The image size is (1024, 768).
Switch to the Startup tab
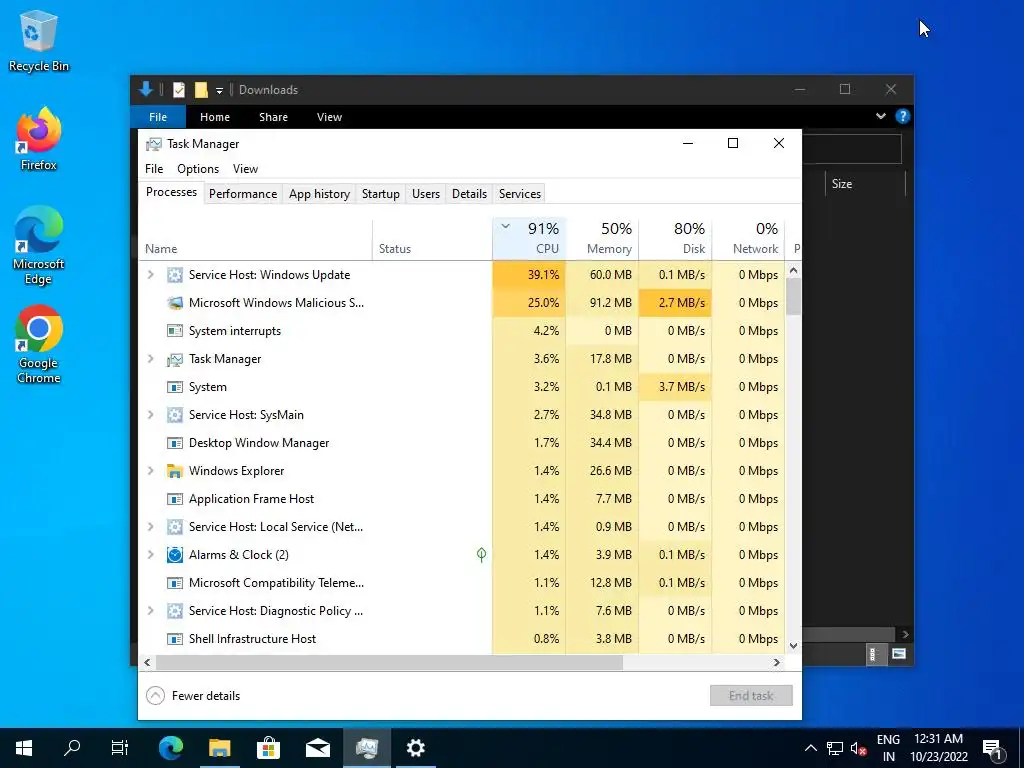click(381, 194)
